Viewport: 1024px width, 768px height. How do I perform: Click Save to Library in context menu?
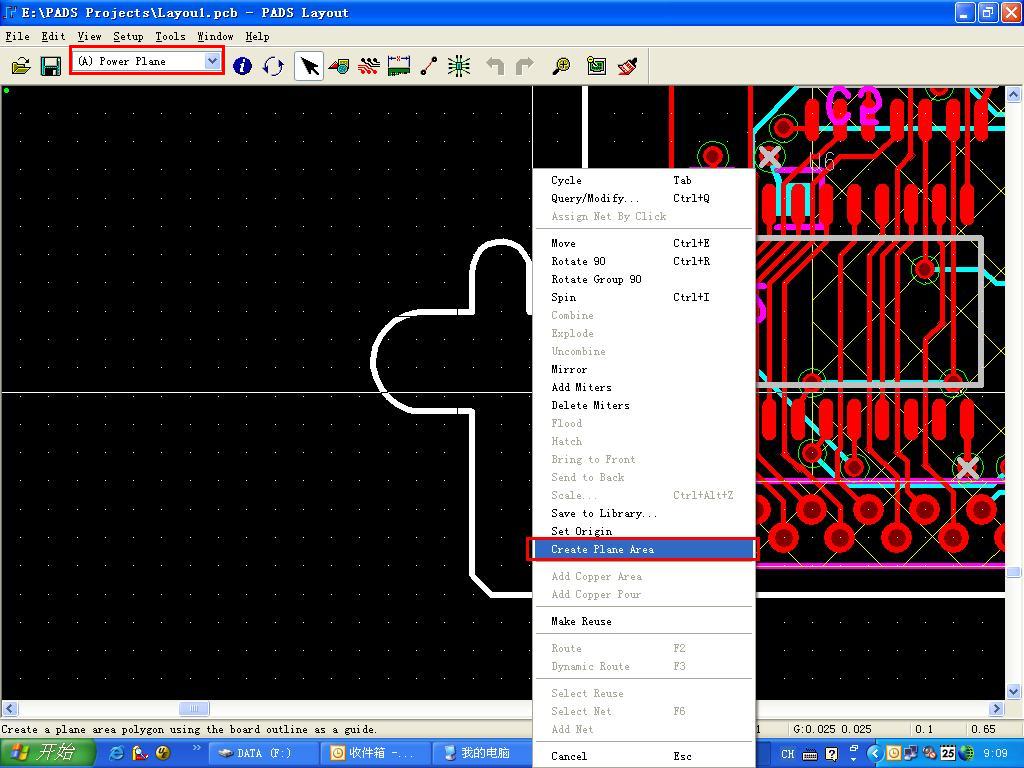603,513
